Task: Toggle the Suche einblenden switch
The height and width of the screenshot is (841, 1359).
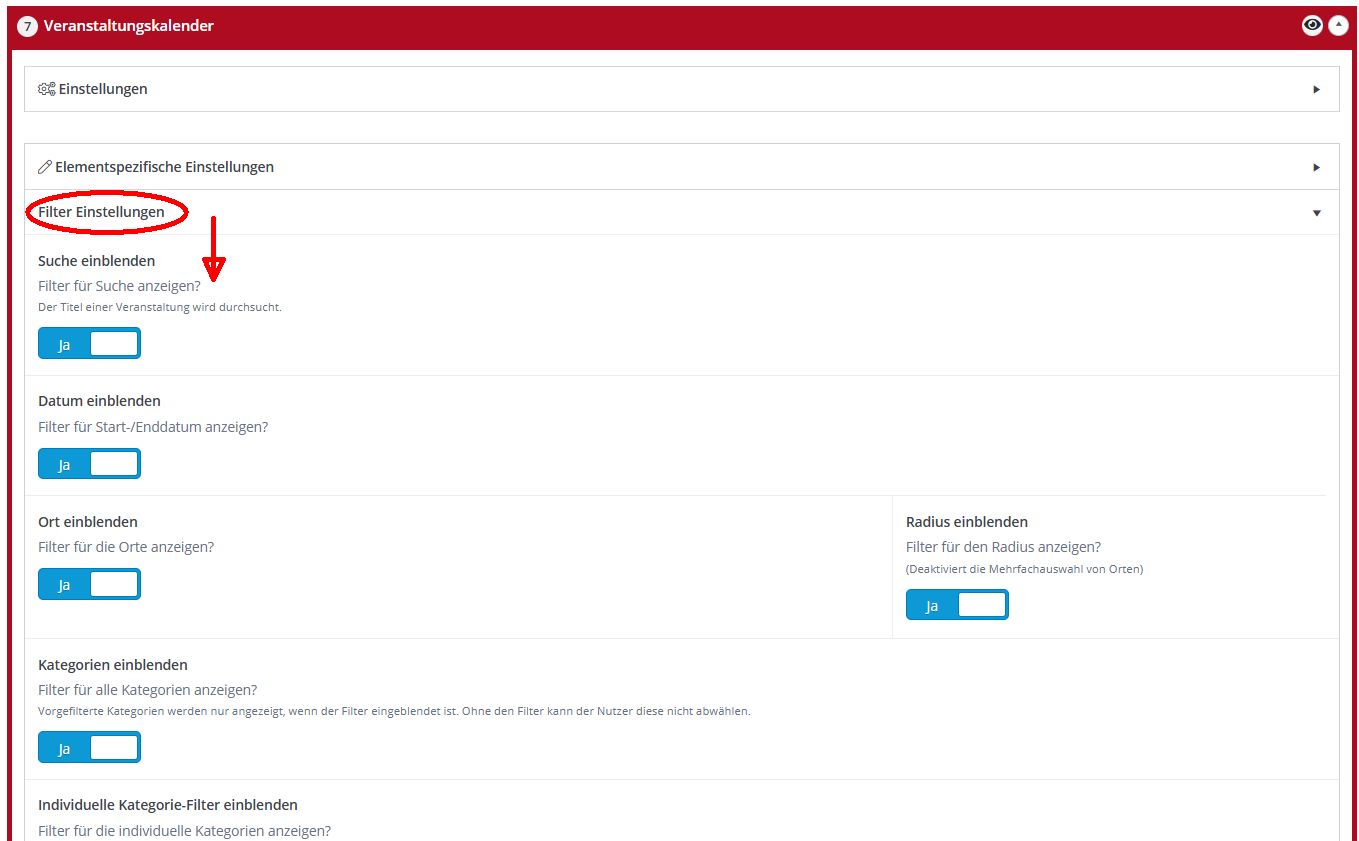Action: pos(89,344)
